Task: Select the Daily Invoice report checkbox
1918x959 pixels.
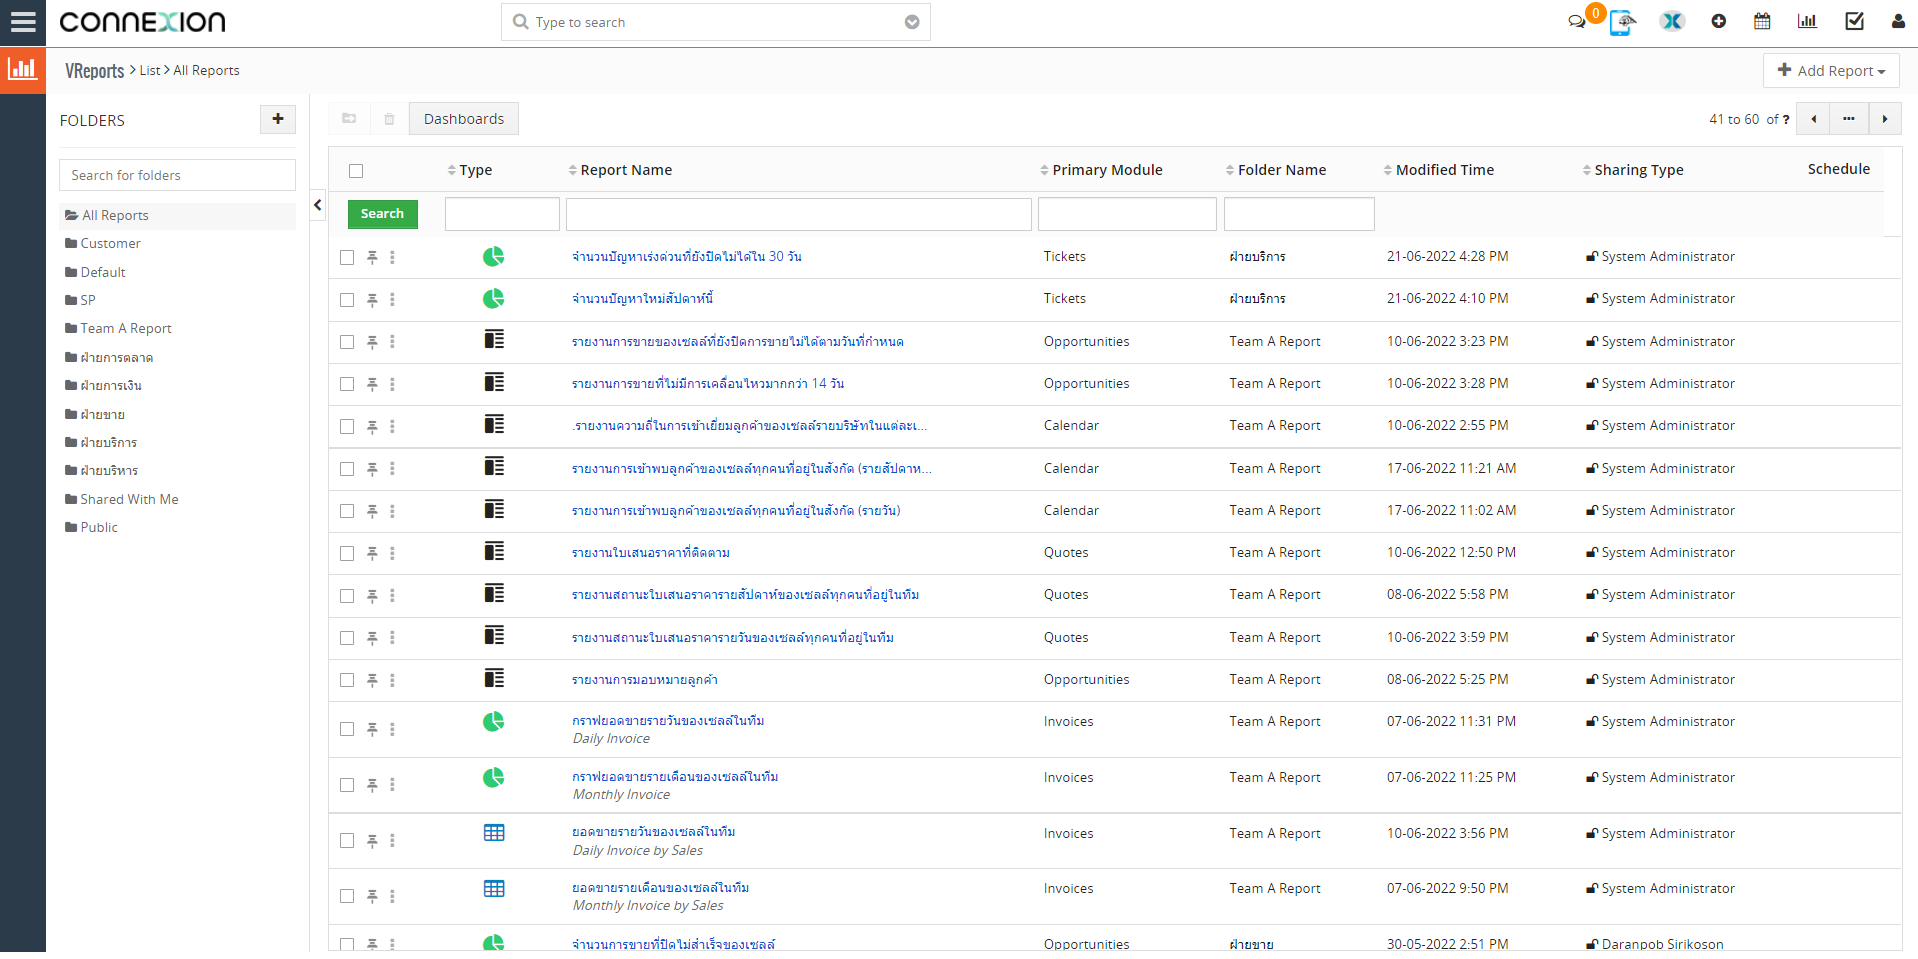Action: coord(347,729)
